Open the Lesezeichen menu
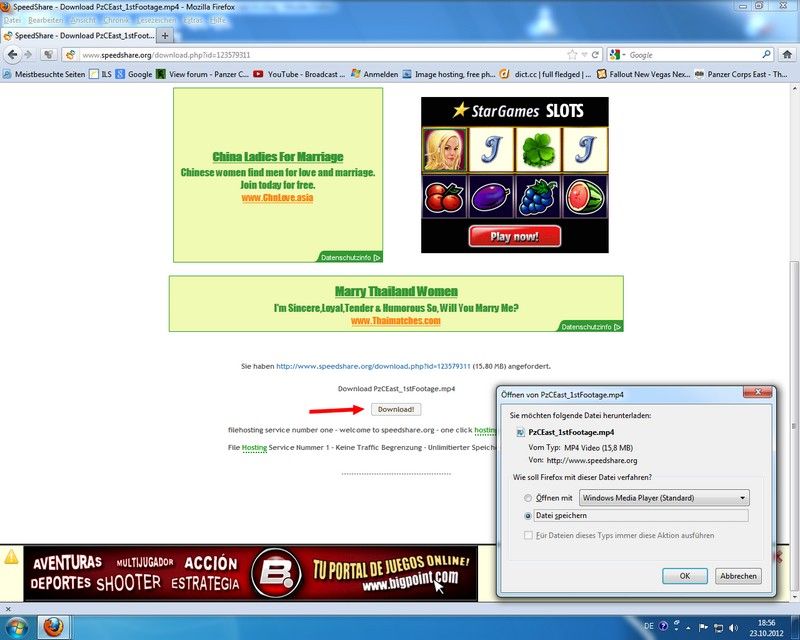 (156, 20)
